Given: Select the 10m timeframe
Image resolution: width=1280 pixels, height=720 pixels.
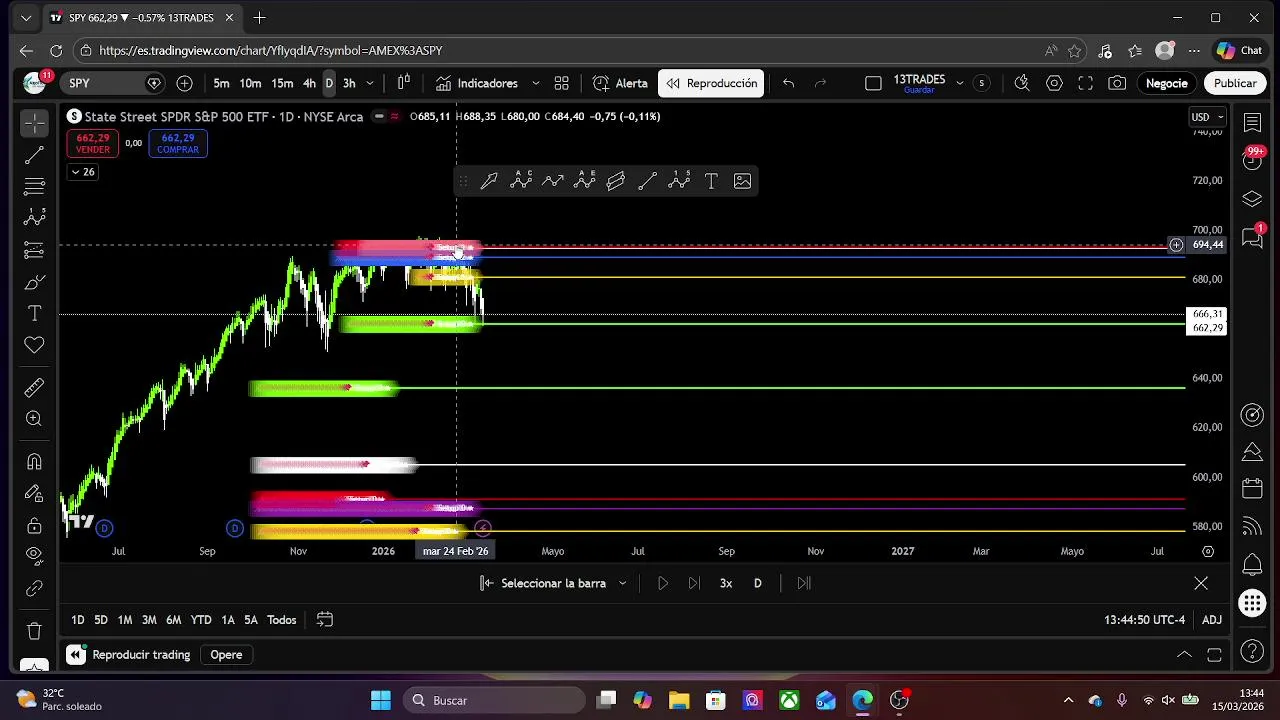Looking at the screenshot, I should coord(250,83).
